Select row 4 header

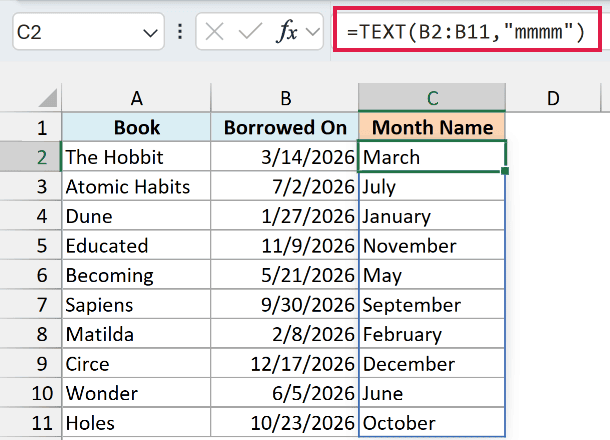[x=31, y=216]
